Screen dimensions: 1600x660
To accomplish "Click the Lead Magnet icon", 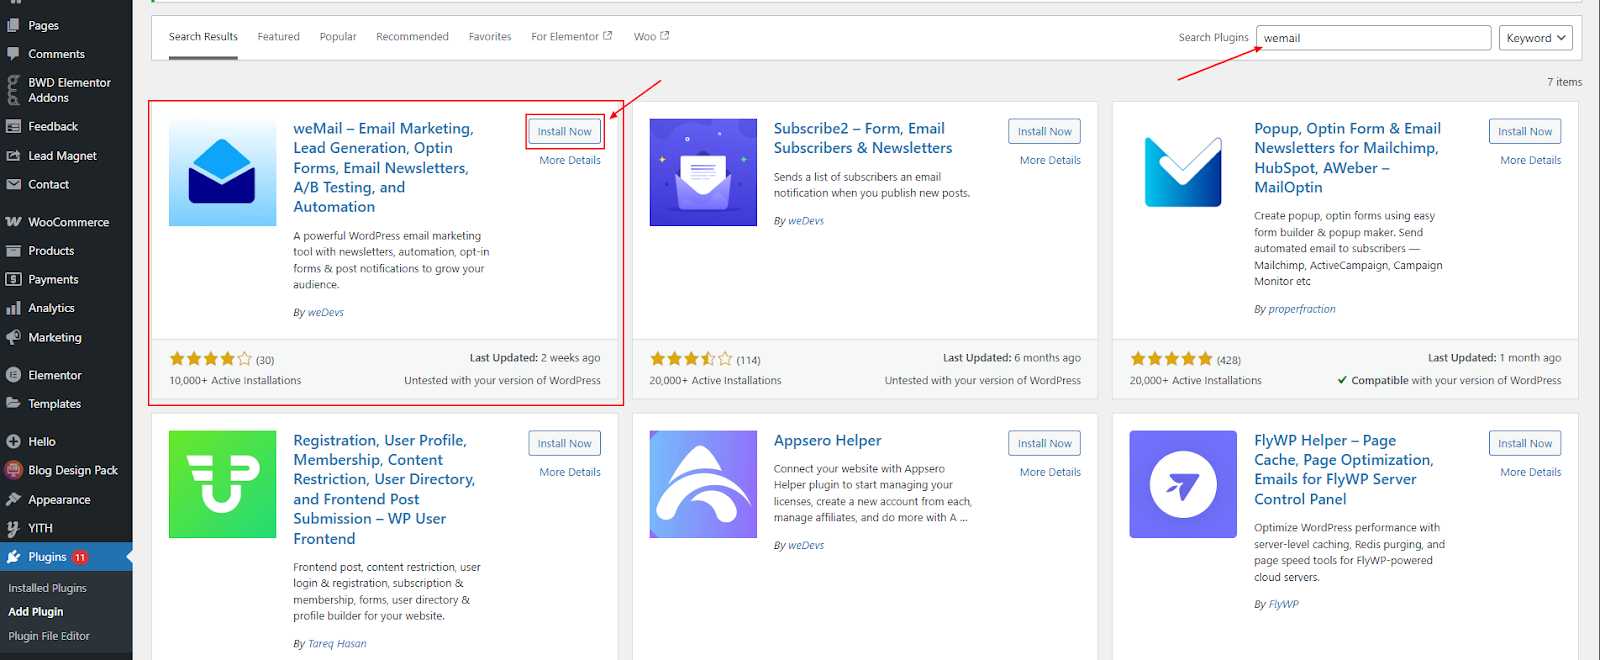I will (13, 156).
